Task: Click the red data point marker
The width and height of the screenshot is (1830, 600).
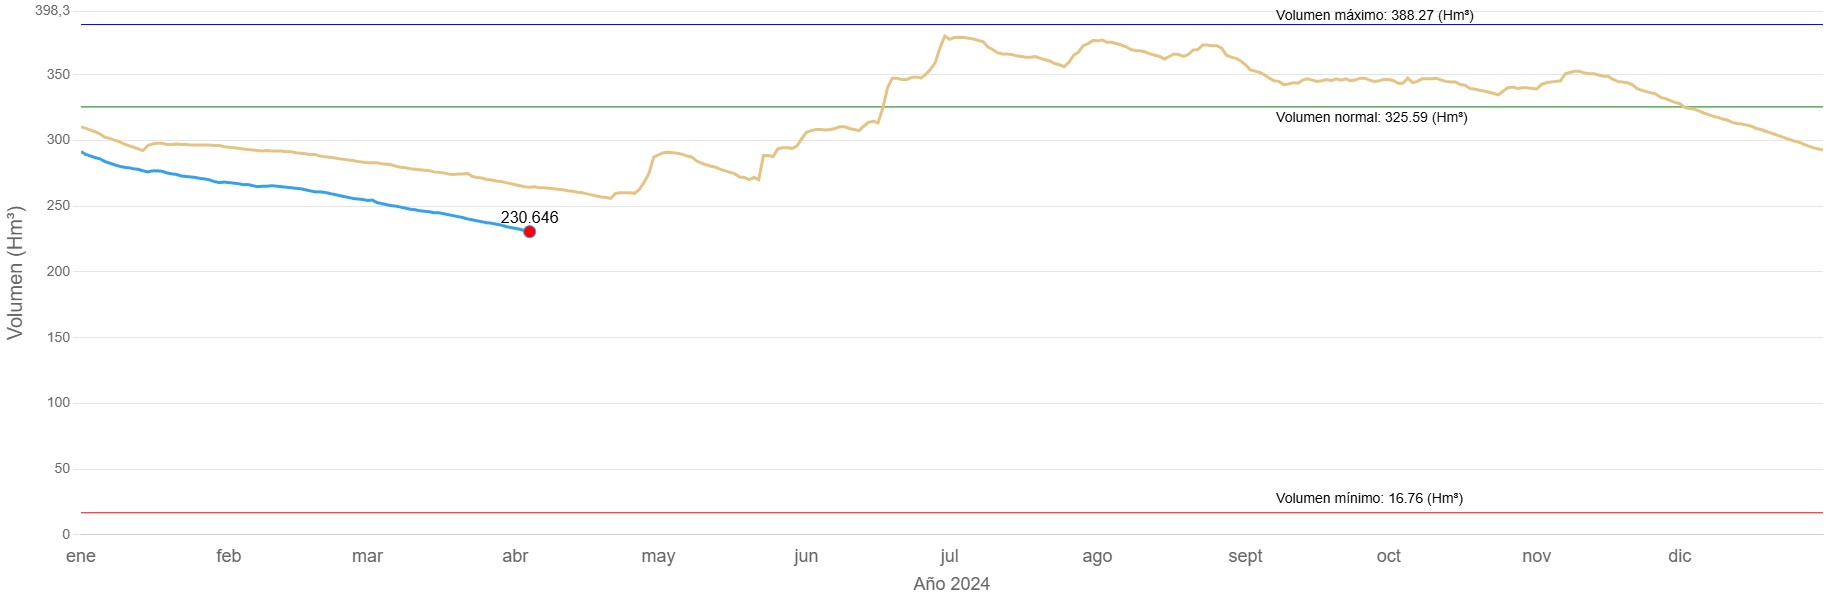Action: [529, 232]
